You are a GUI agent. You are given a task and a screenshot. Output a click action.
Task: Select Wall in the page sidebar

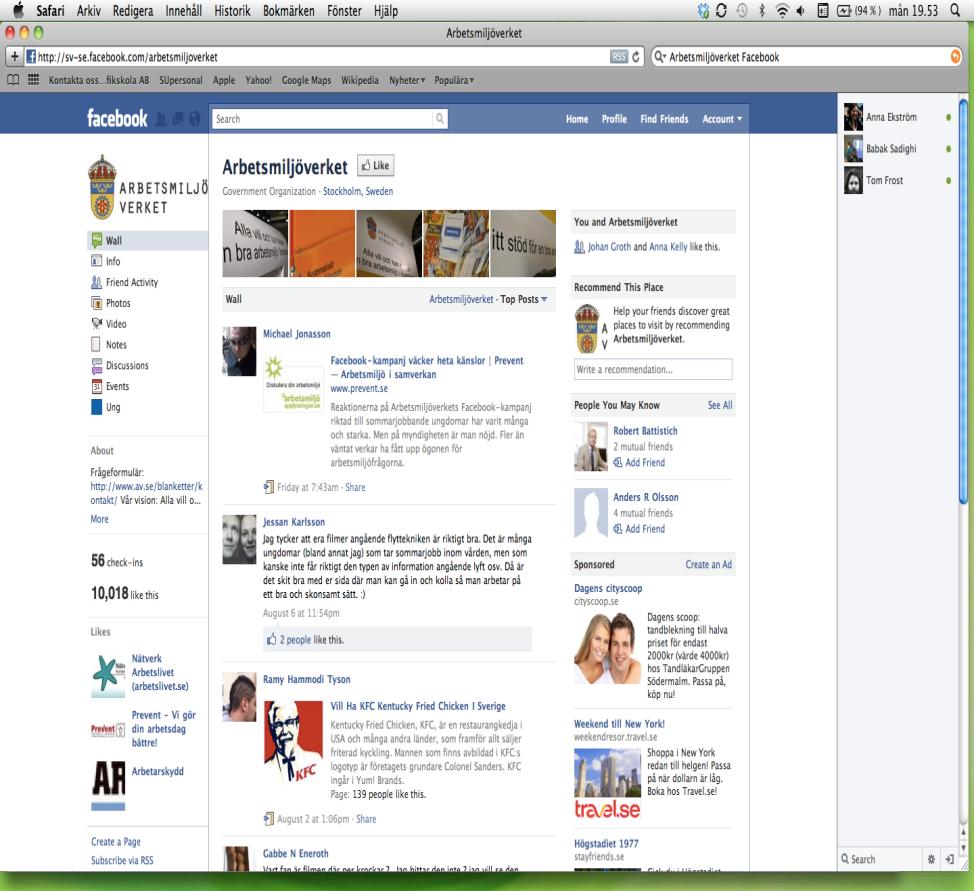click(x=148, y=240)
